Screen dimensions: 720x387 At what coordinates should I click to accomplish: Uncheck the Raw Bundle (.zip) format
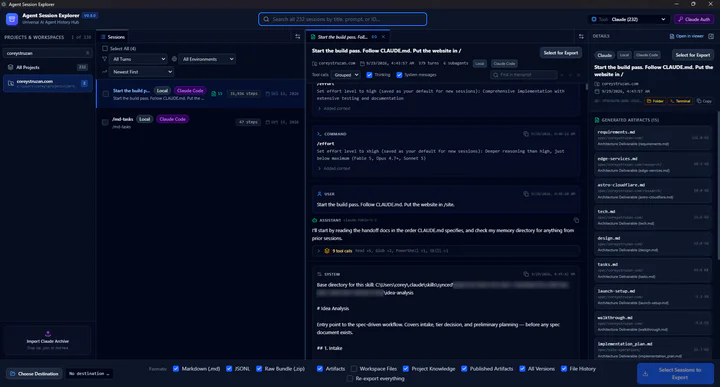tap(259, 369)
